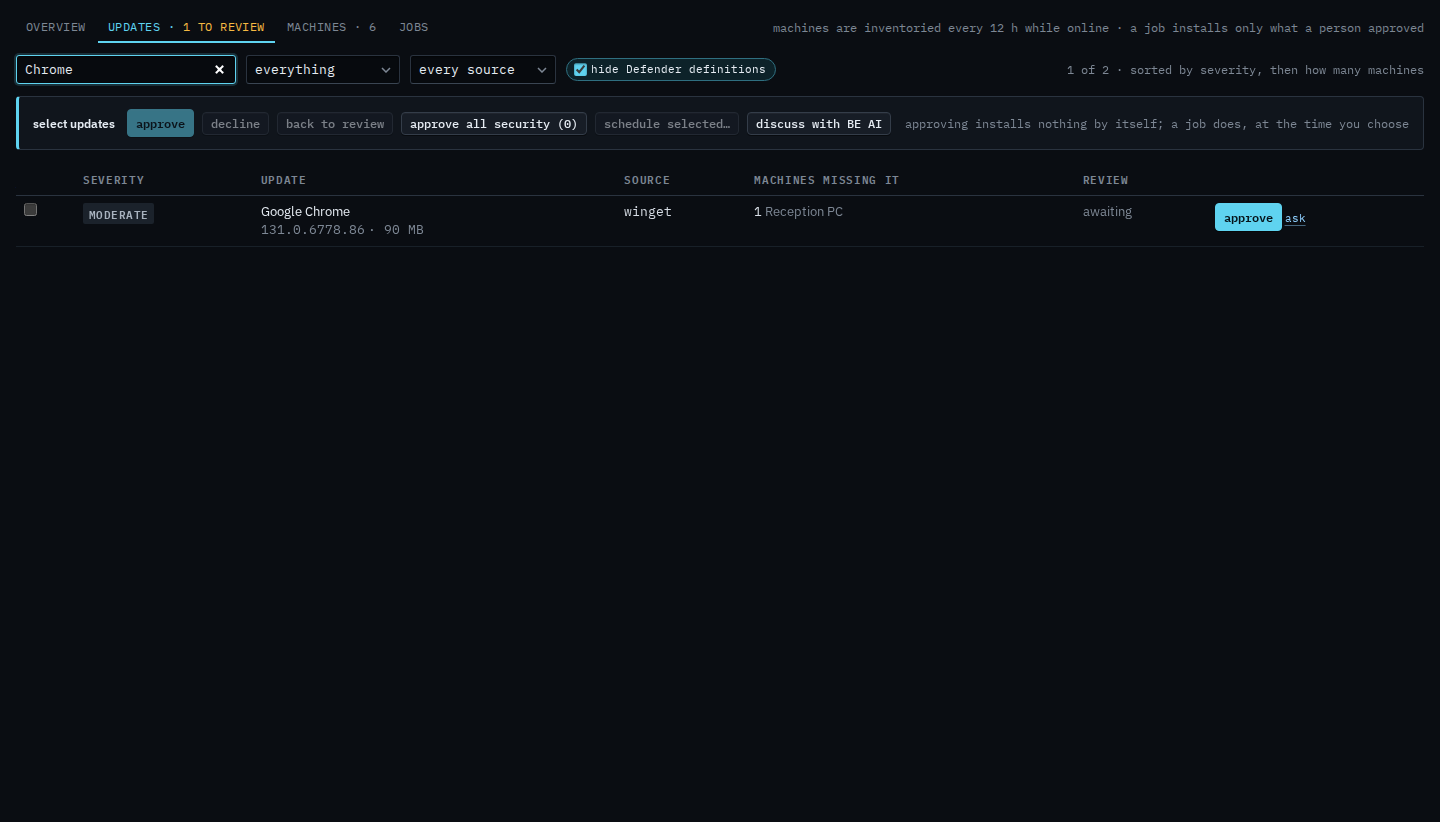Screen dimensions: 1440x822
Task: Click version 131.0.6778.86 text
Action: pos(313,230)
